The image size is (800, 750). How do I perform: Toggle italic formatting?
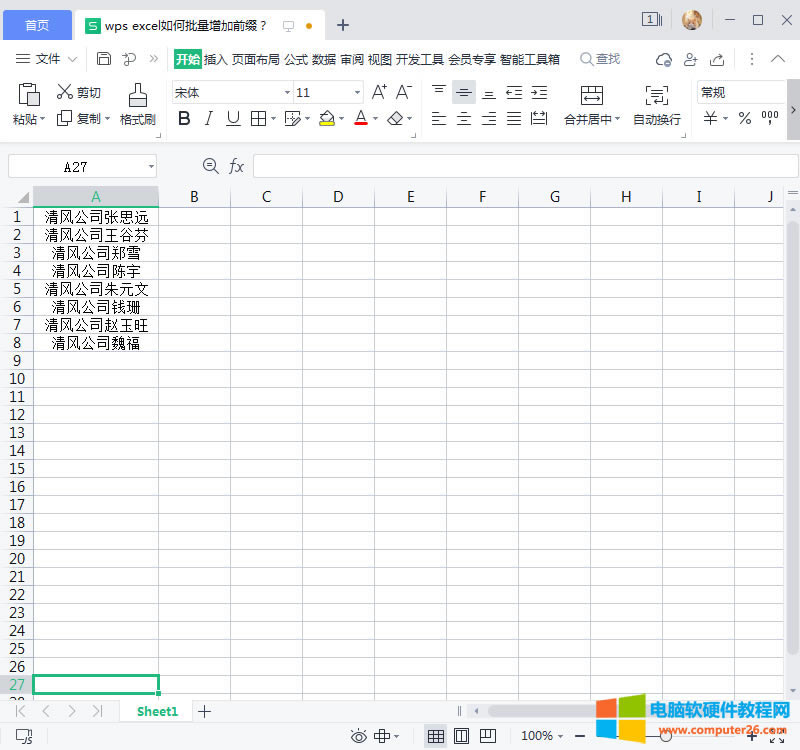pyautogui.click(x=208, y=119)
